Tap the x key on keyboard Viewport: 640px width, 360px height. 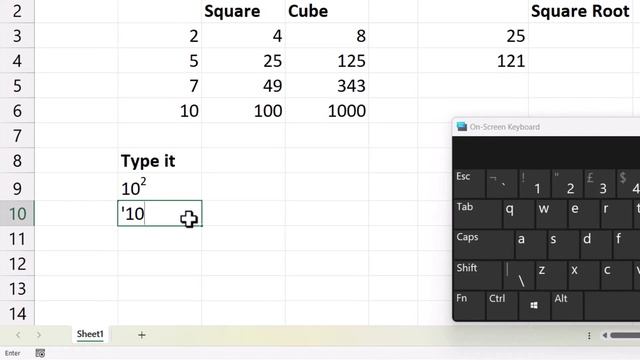(x=584, y=275)
